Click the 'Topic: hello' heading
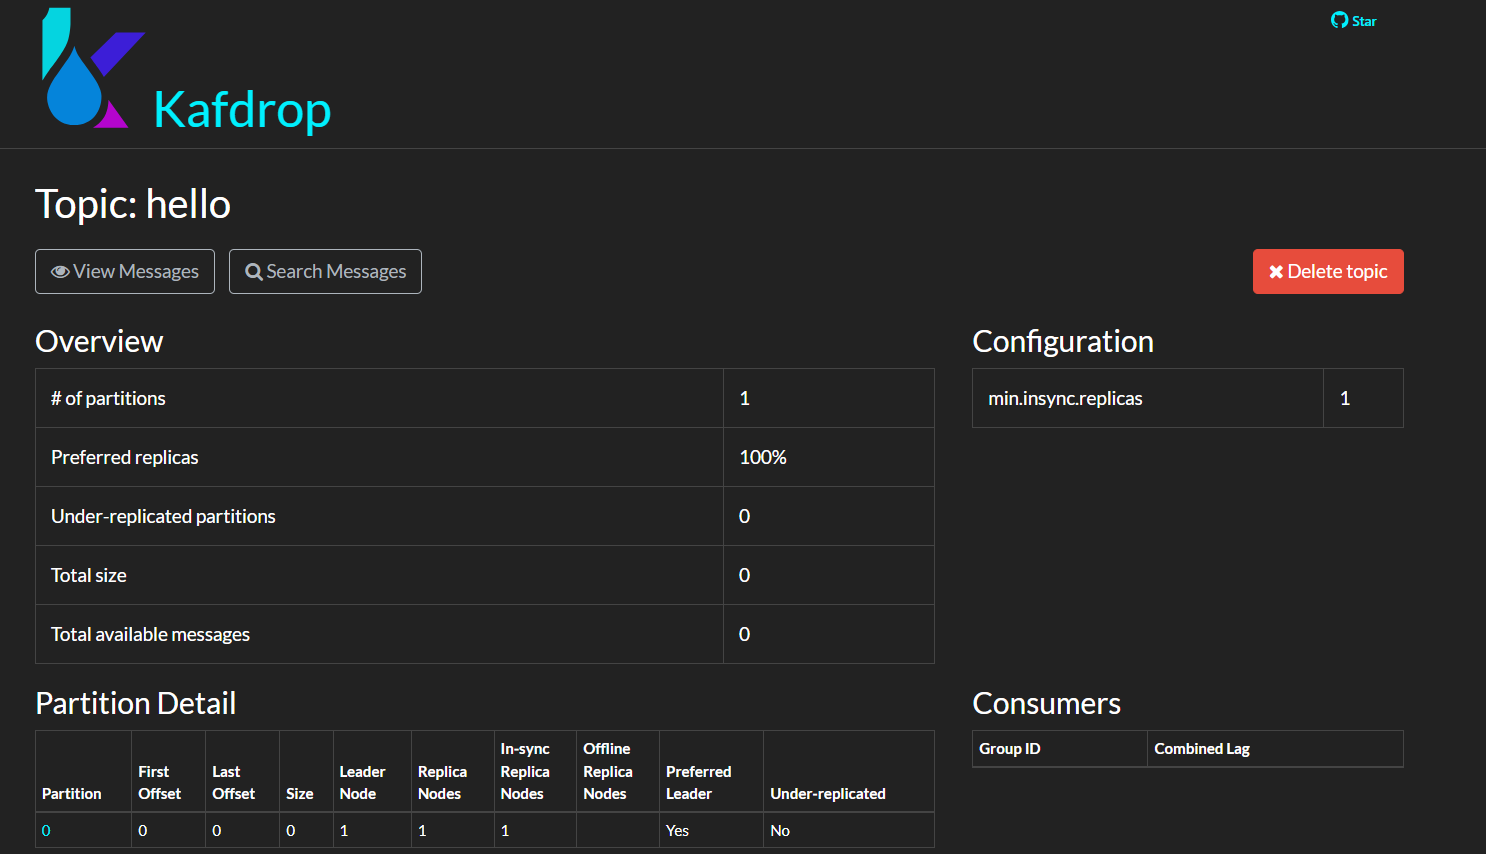Viewport: 1486px width, 854px height. (x=133, y=204)
